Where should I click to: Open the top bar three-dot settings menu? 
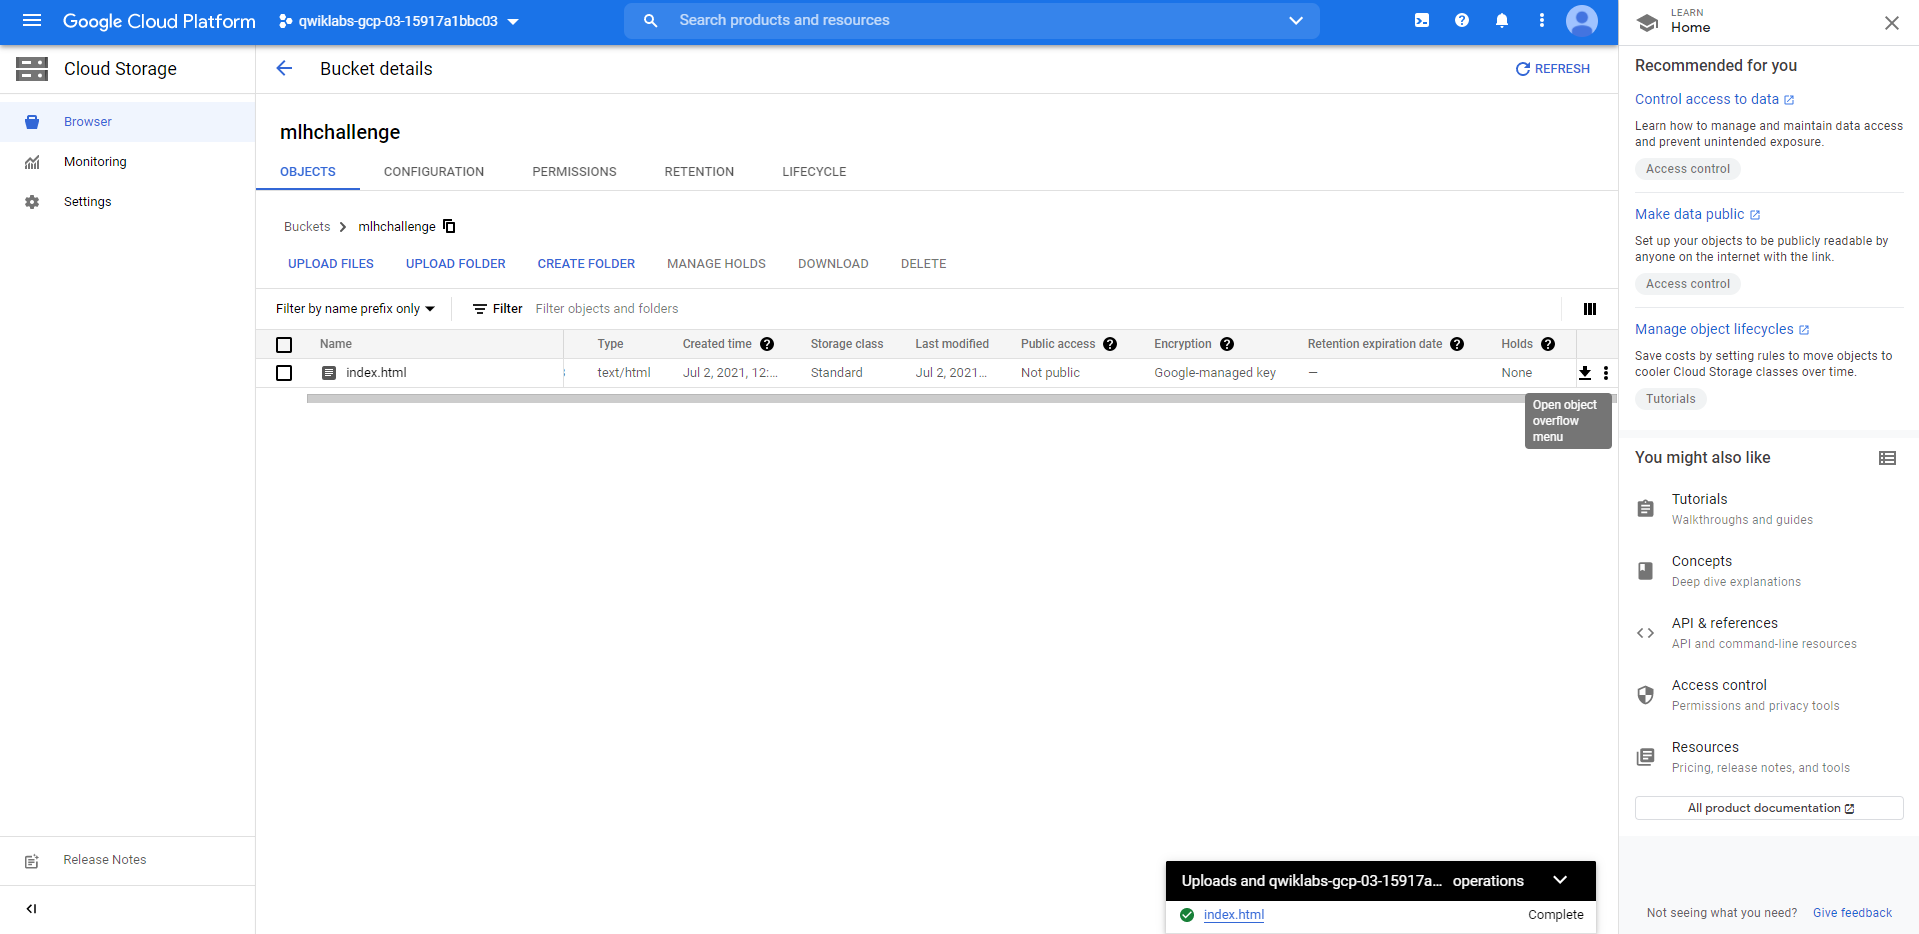point(1542,20)
